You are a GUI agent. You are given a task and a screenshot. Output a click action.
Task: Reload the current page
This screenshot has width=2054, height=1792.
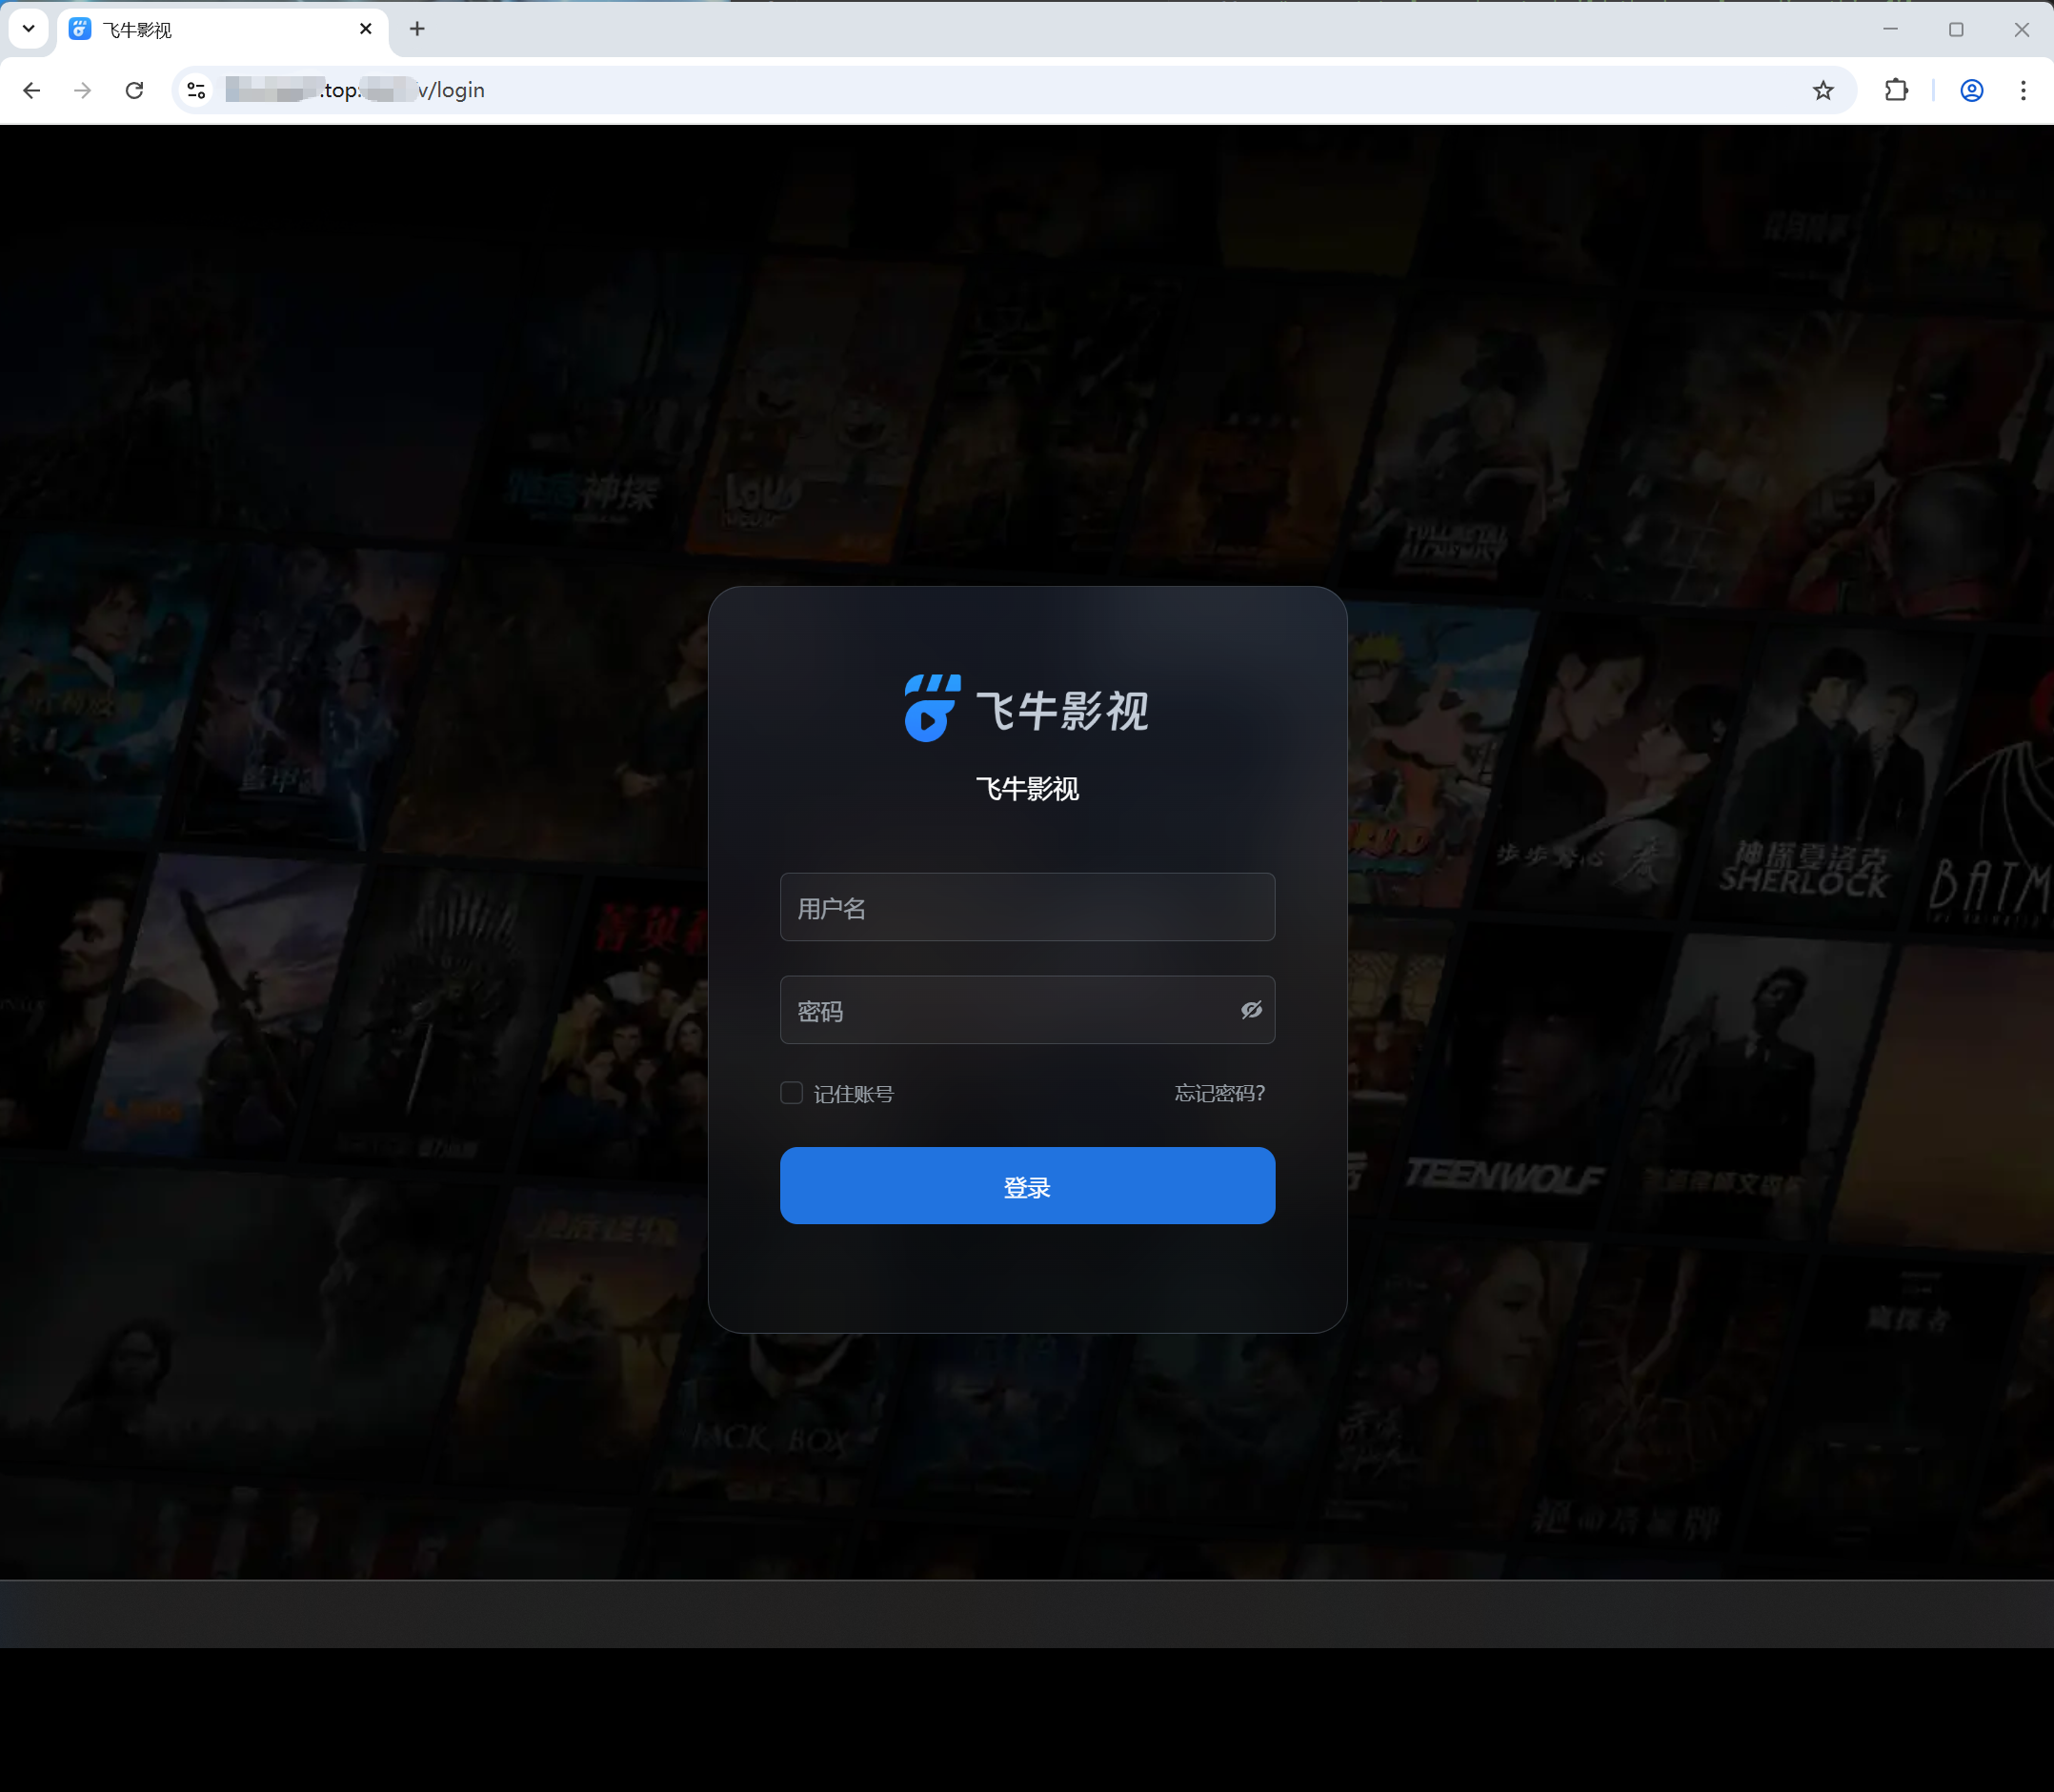[134, 91]
